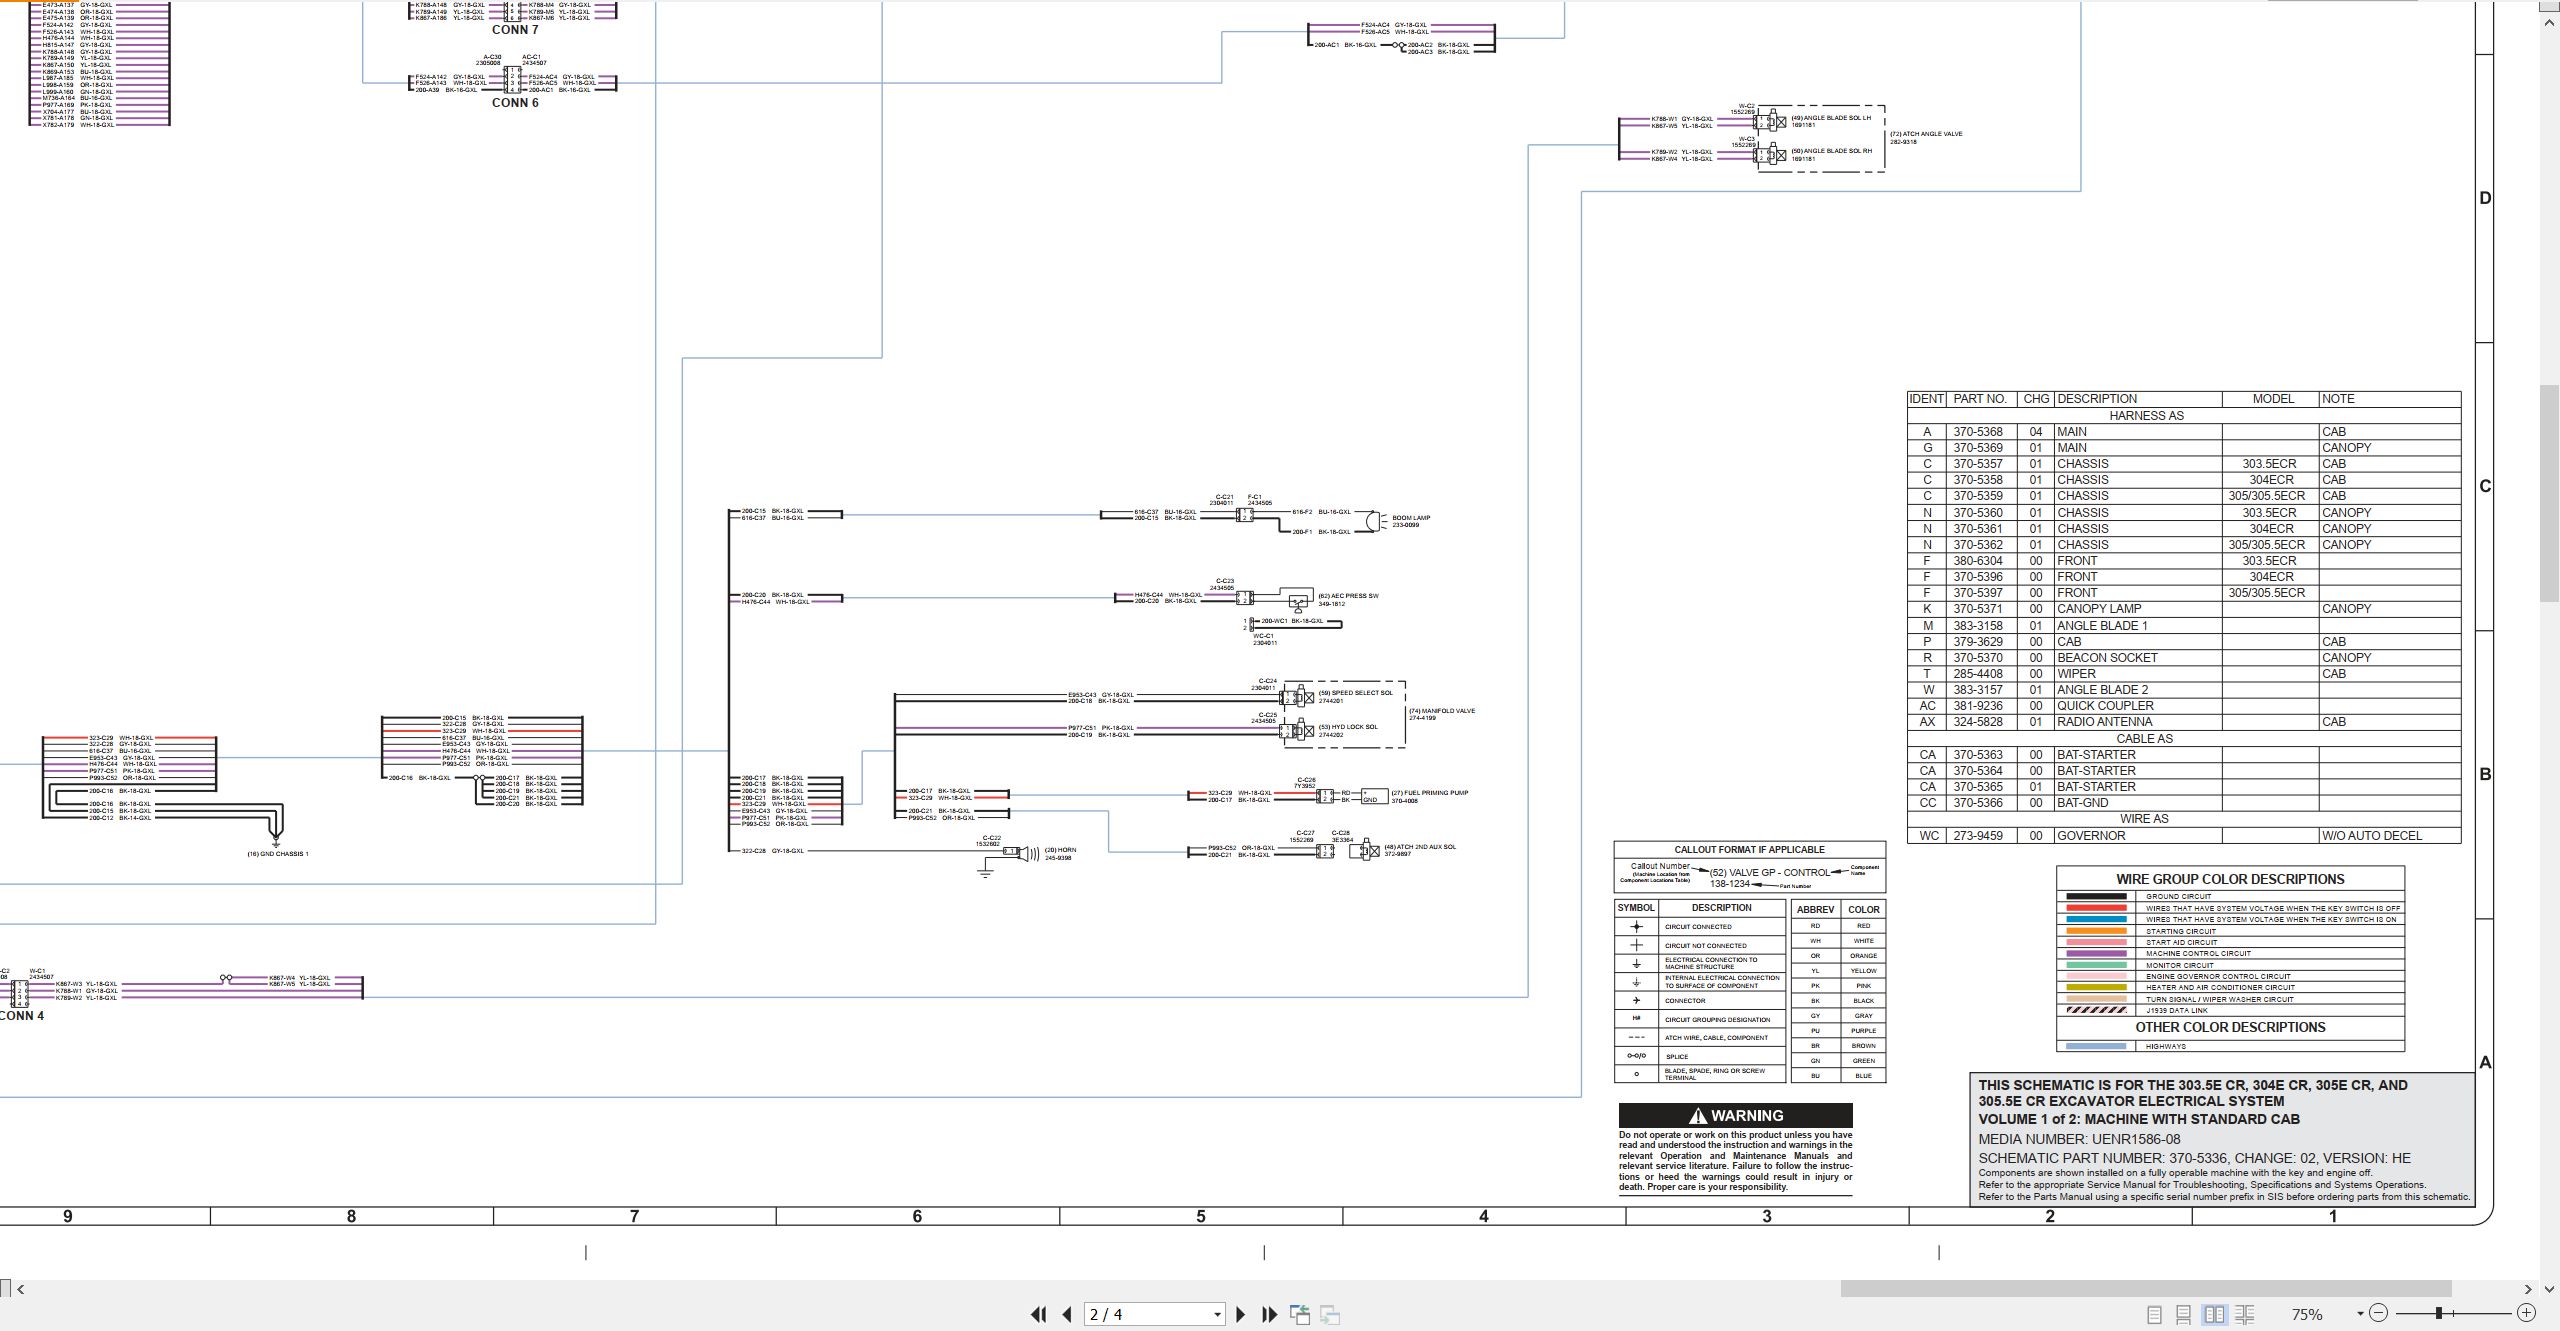Click the BOOM LAMP component label

click(x=1411, y=518)
